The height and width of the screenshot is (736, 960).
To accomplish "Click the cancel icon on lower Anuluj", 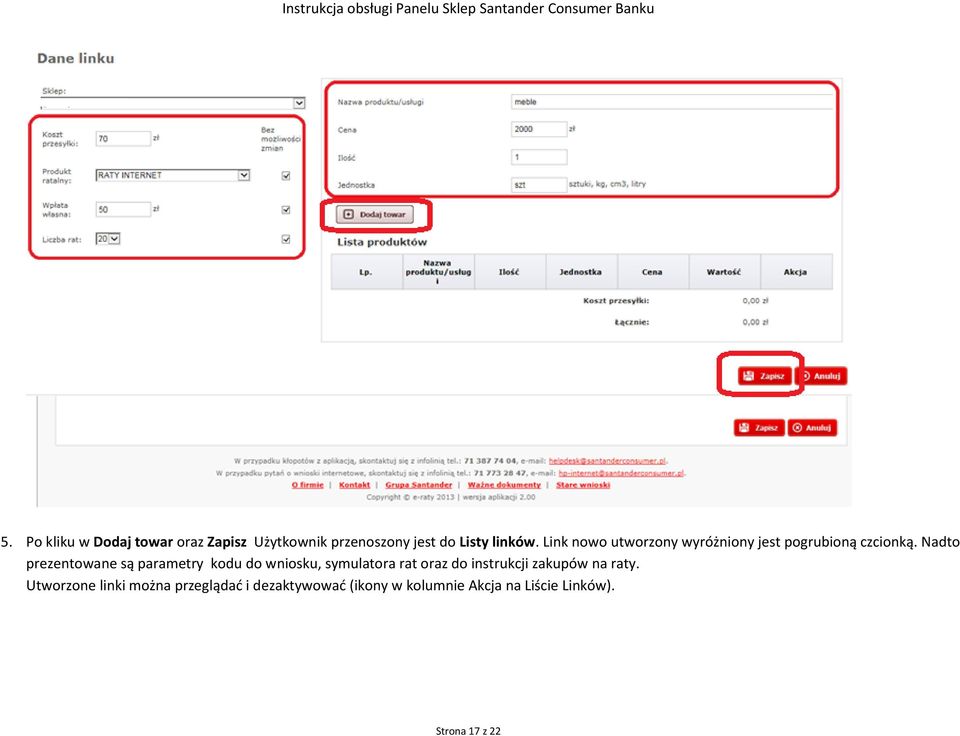I will click(797, 427).
